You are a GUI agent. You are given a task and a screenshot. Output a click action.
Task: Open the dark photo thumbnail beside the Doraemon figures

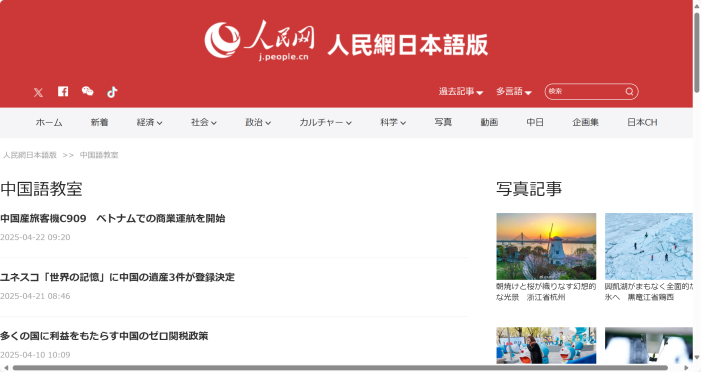coord(649,345)
